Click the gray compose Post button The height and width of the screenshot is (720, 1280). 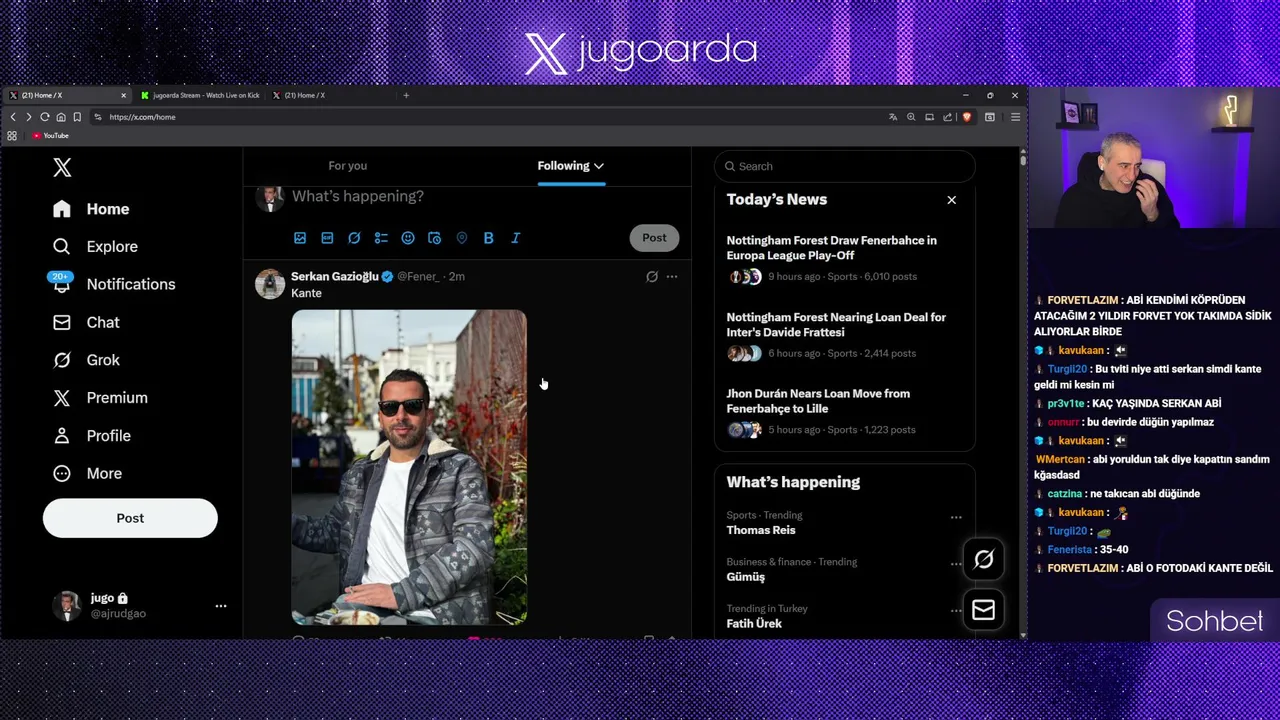tap(654, 238)
